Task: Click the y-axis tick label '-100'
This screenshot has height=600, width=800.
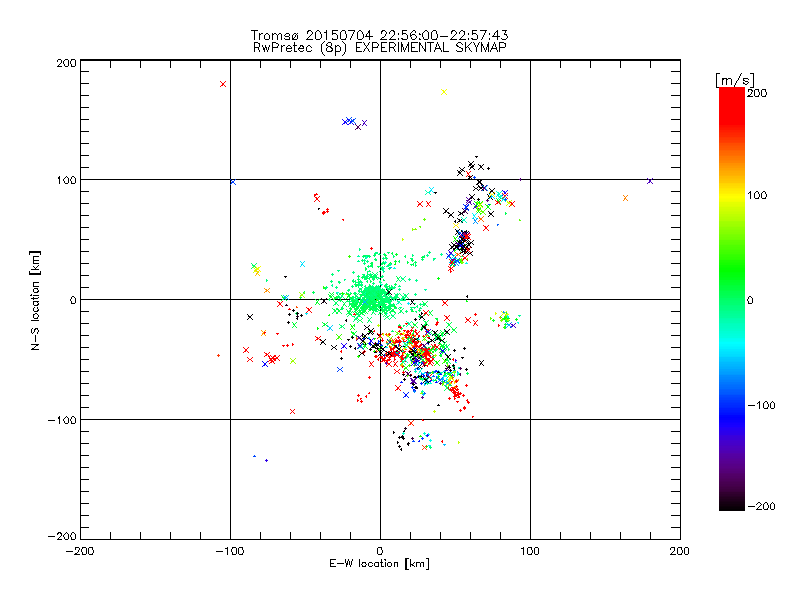Action: point(62,420)
